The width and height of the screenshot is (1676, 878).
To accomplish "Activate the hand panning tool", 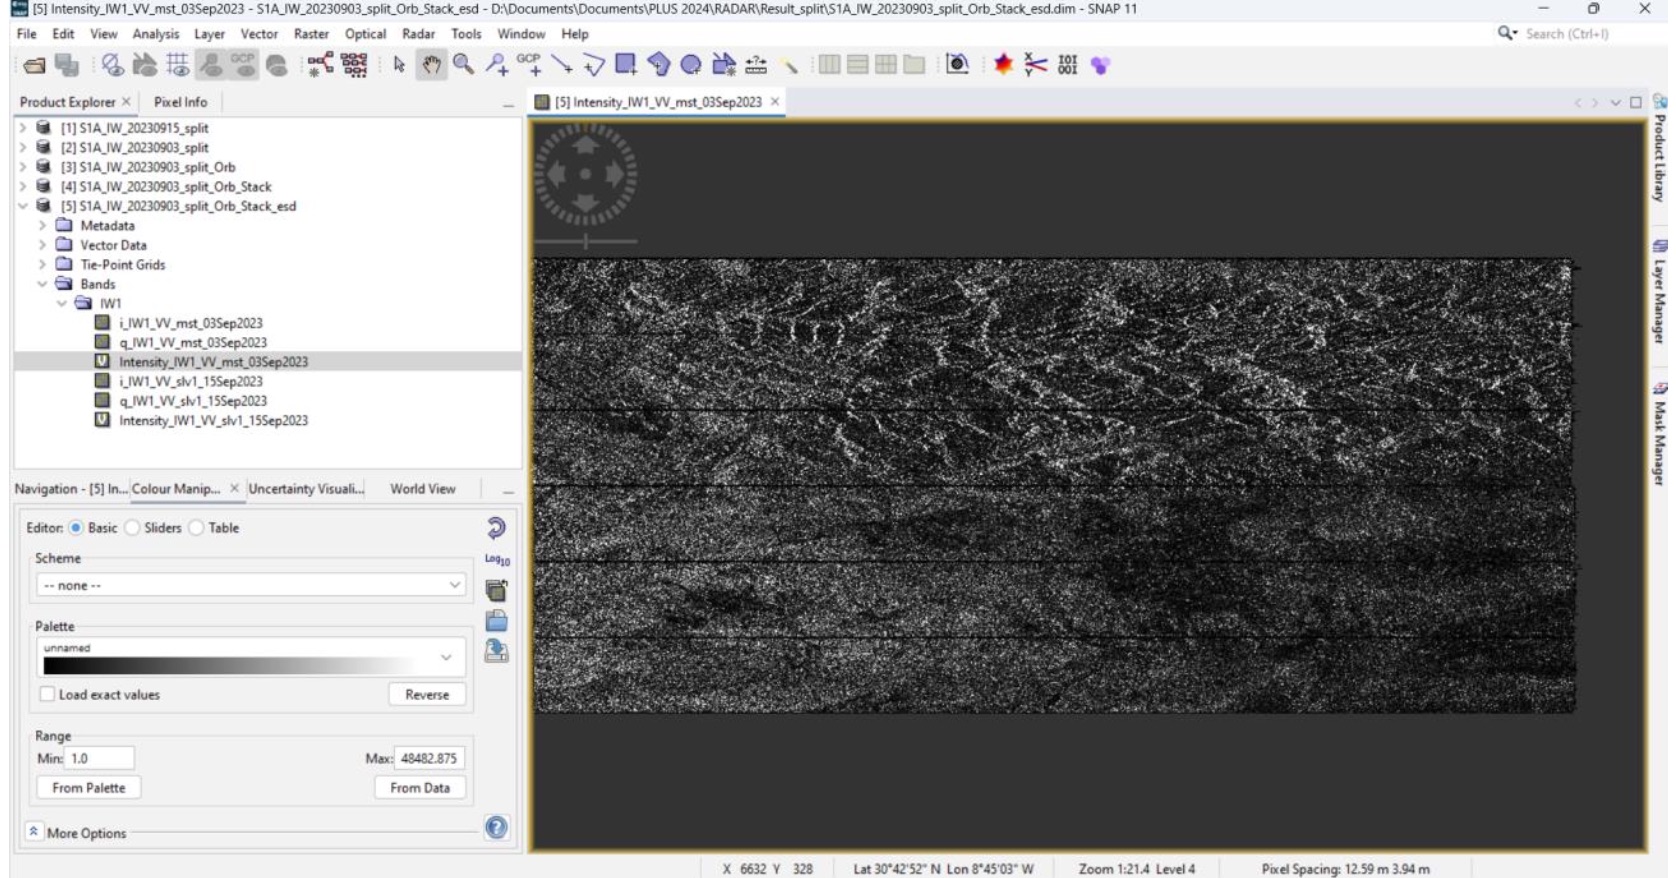I will pyautogui.click(x=431, y=66).
